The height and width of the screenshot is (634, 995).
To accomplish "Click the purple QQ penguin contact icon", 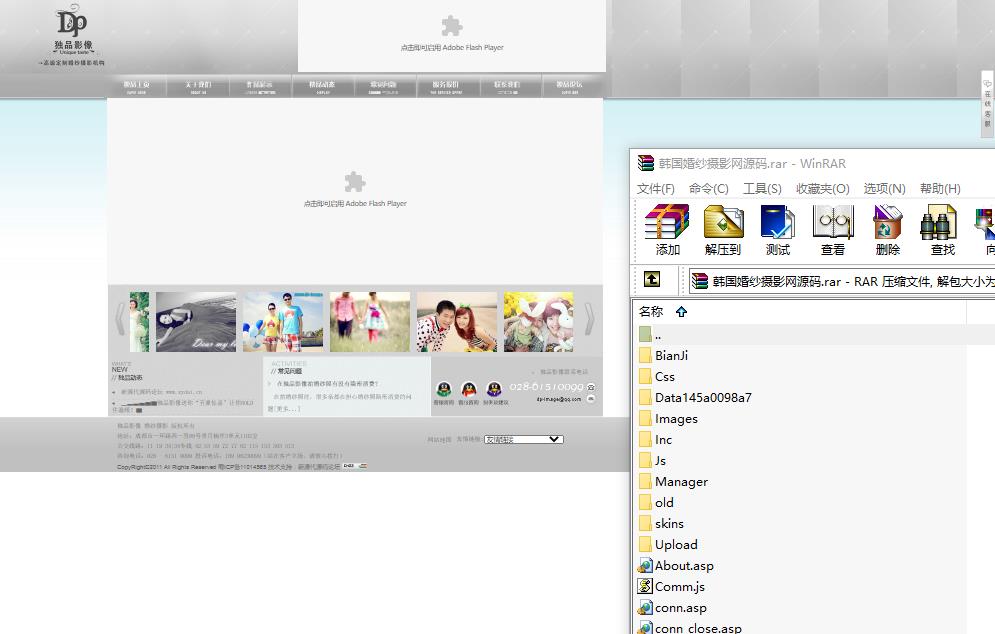I will pos(494,389).
